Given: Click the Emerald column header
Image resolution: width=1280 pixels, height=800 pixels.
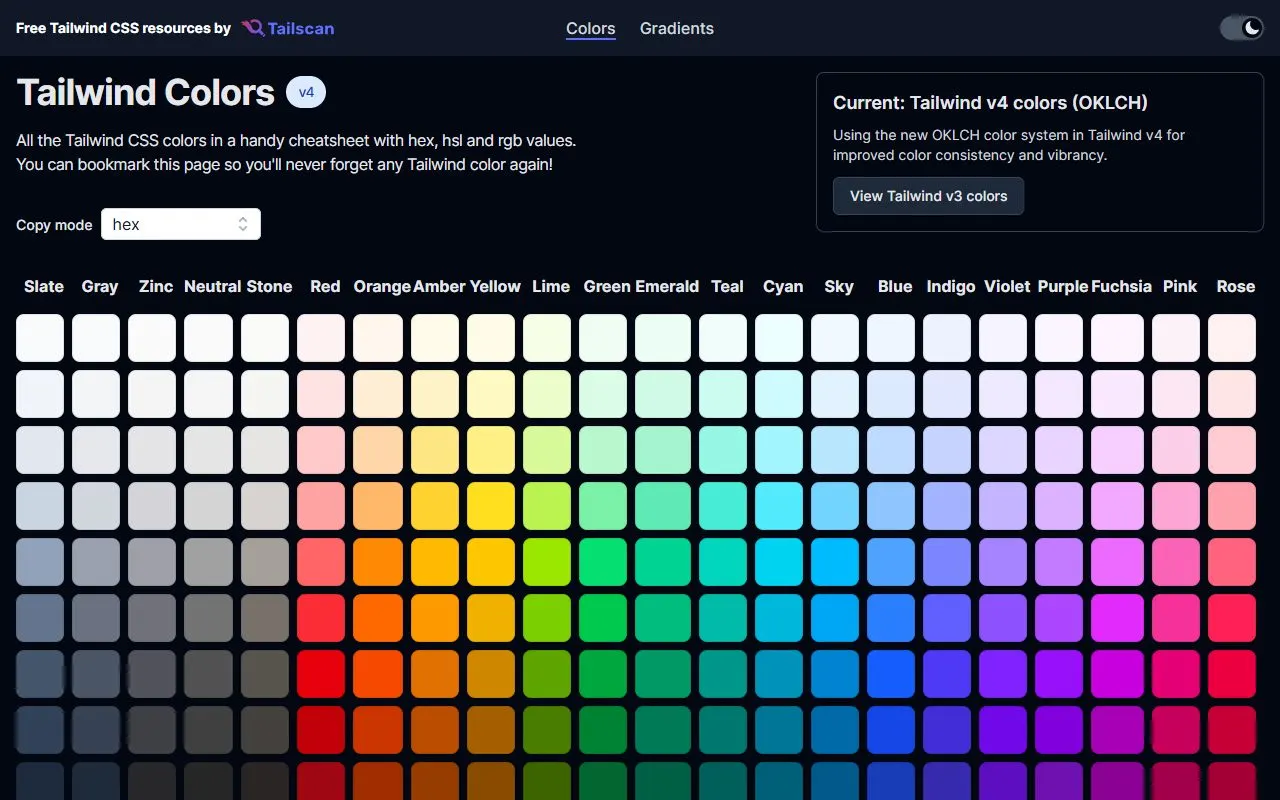Looking at the screenshot, I should [667, 286].
